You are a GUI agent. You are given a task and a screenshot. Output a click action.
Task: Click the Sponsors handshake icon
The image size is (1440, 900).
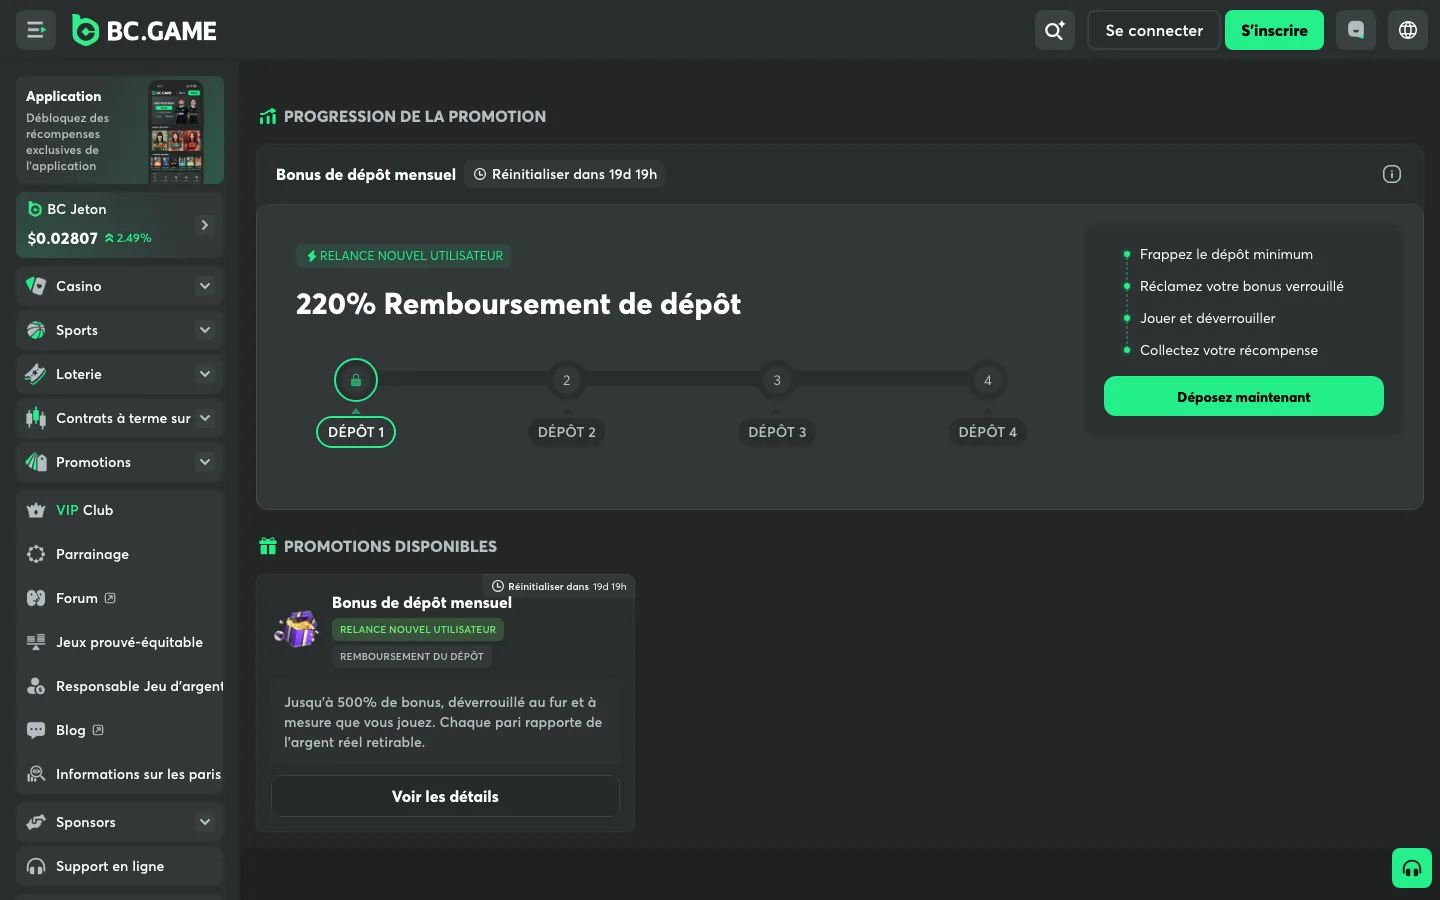[36, 822]
